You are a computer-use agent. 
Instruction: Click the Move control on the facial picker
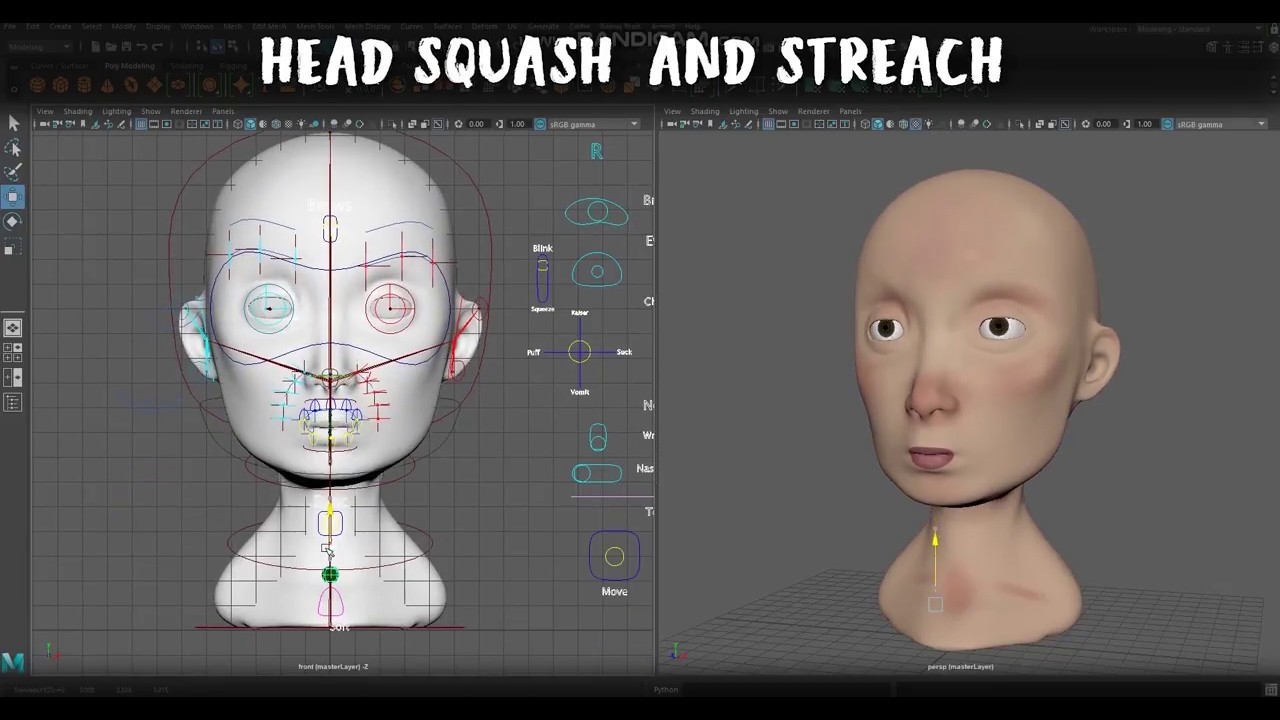(x=614, y=557)
